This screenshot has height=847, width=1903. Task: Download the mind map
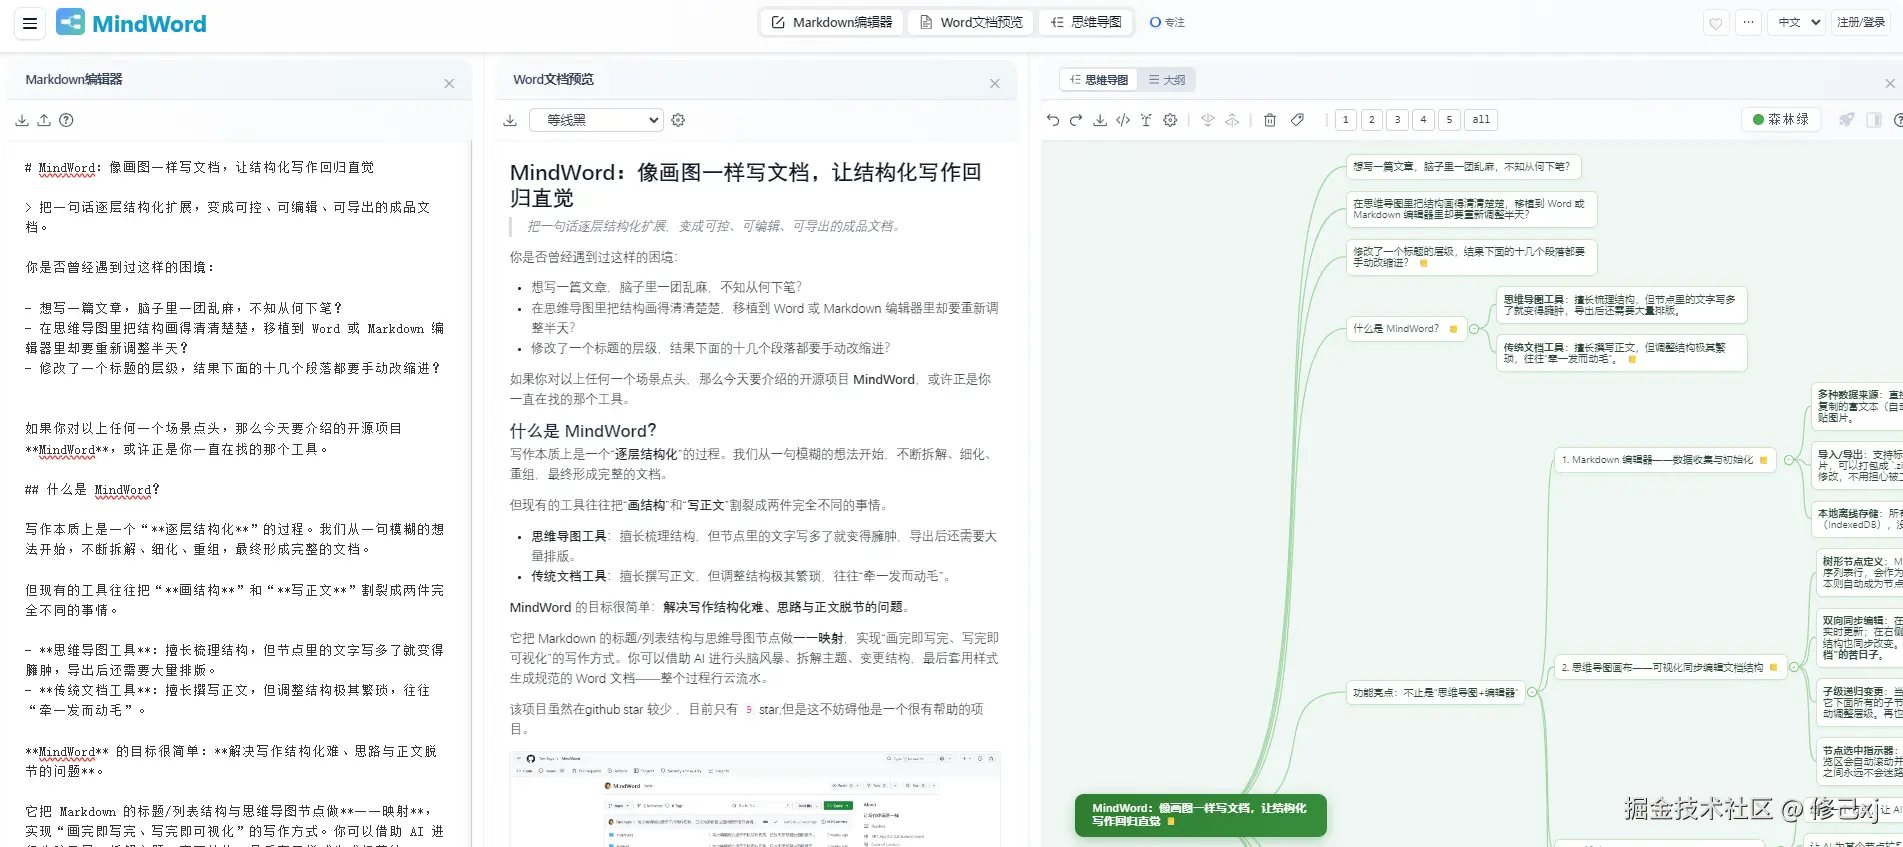click(1100, 120)
